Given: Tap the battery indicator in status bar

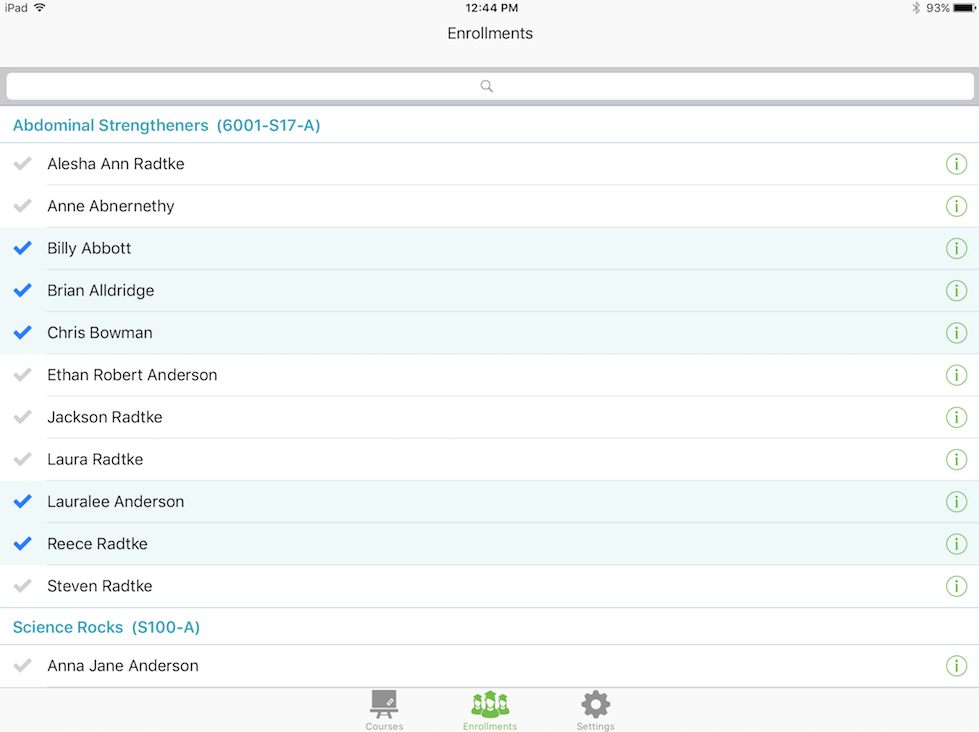Looking at the screenshot, I should click(963, 8).
